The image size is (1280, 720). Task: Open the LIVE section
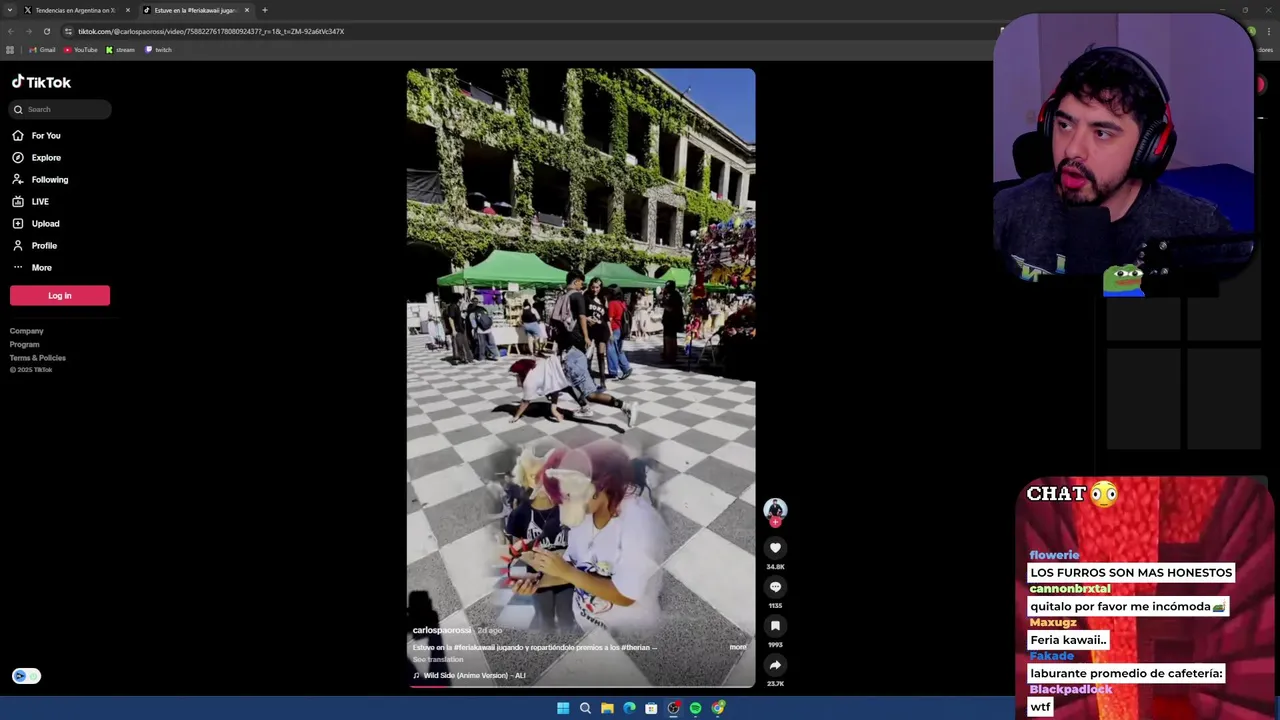31,201
